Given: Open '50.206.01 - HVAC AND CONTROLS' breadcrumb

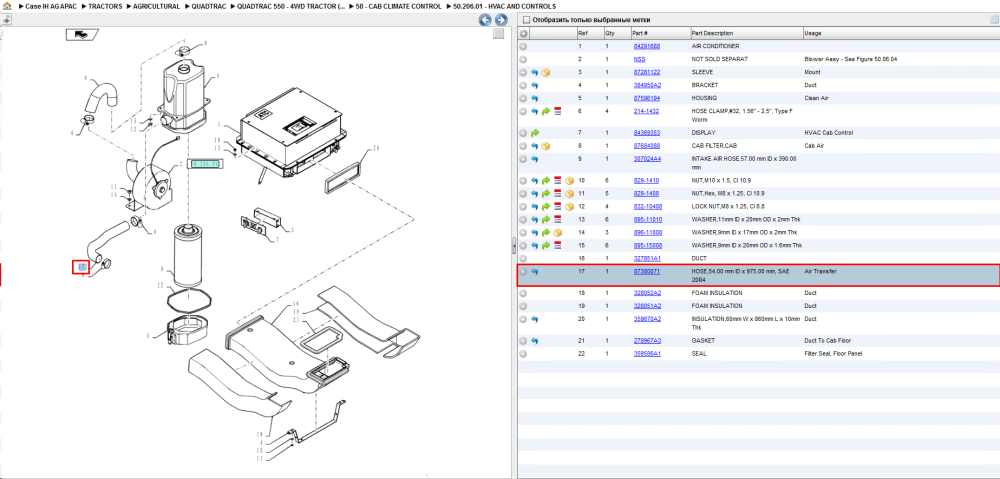Looking at the screenshot, I should click(504, 6).
